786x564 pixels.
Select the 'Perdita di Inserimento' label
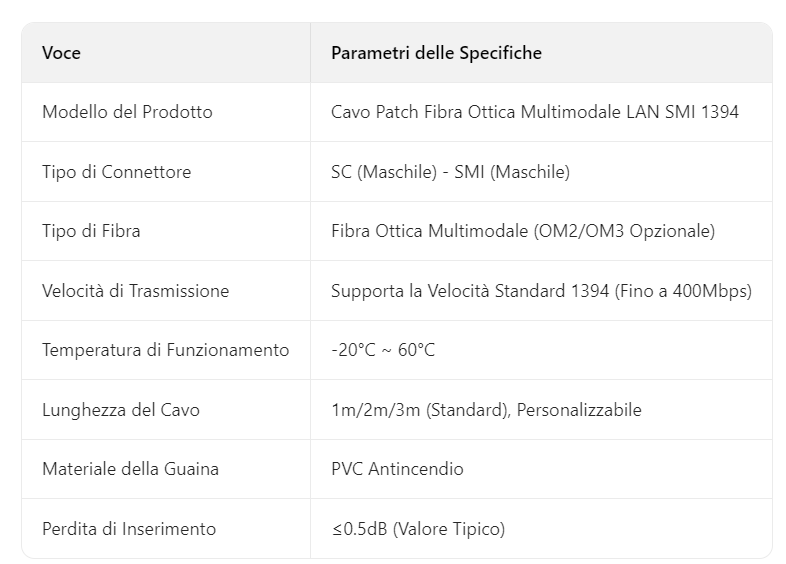tap(129, 529)
